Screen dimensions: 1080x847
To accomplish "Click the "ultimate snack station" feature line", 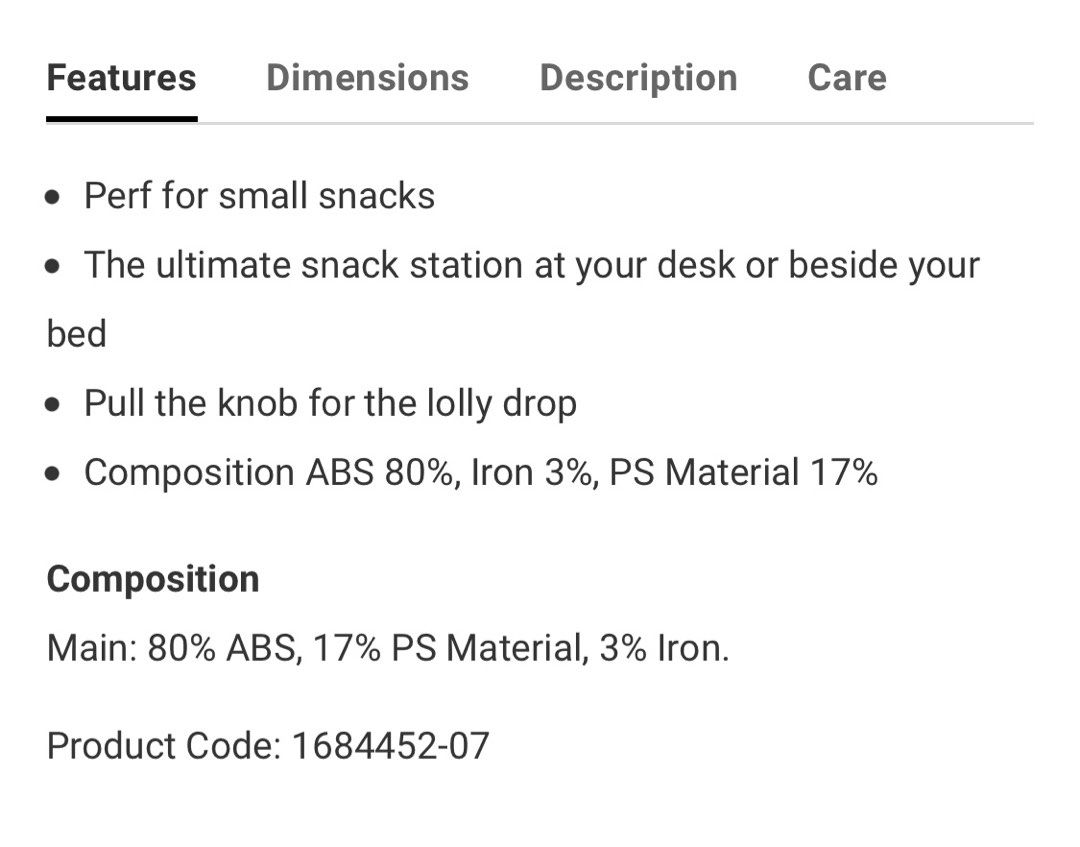I will [x=531, y=265].
